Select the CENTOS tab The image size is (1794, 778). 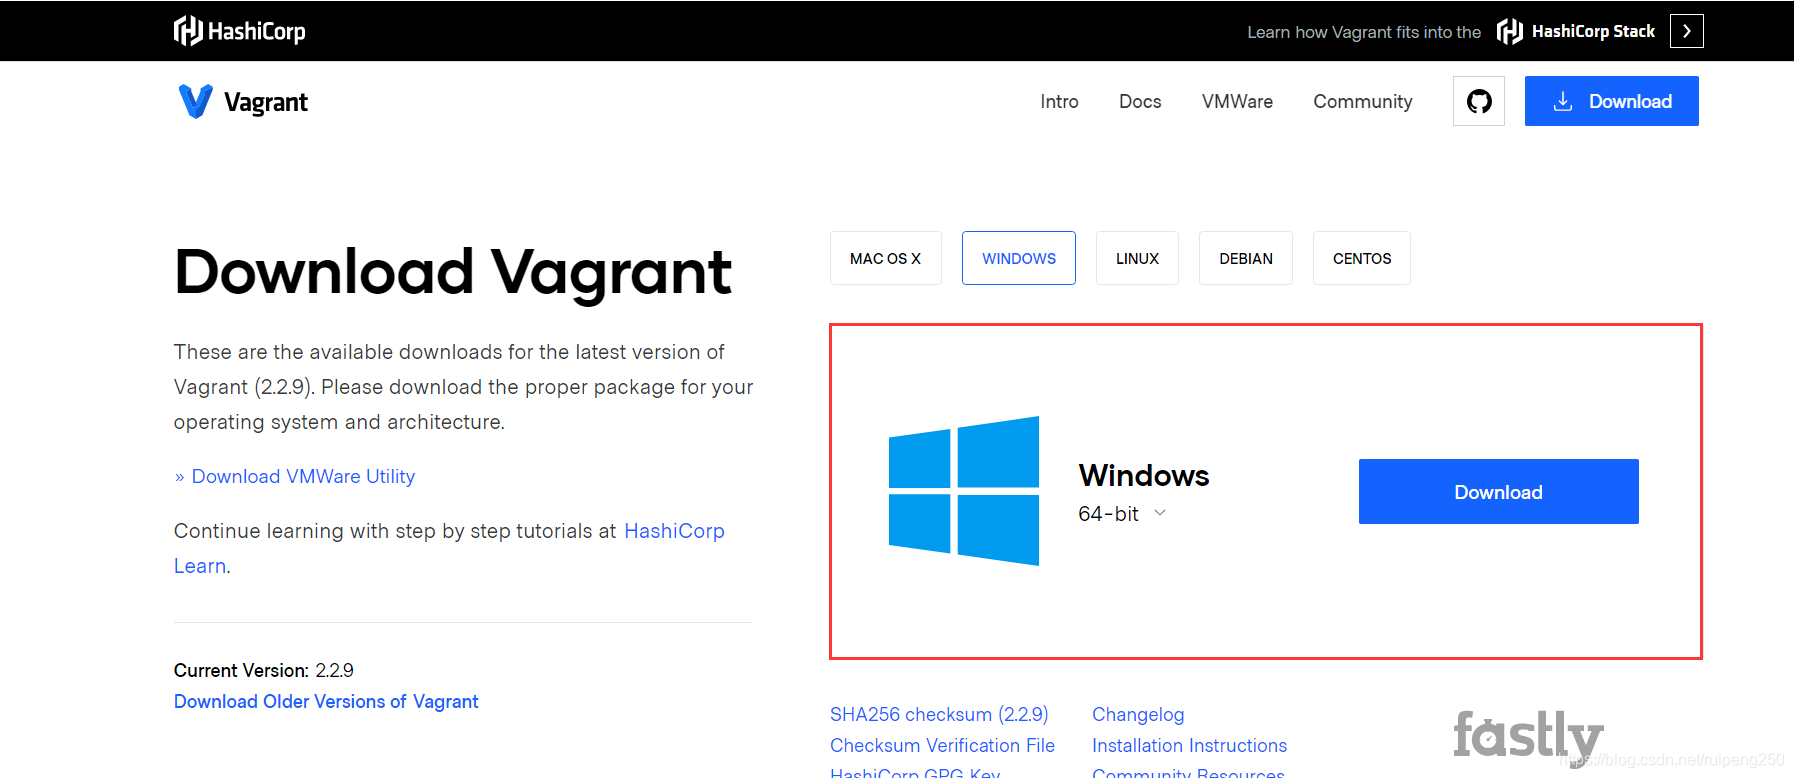[x=1361, y=258]
